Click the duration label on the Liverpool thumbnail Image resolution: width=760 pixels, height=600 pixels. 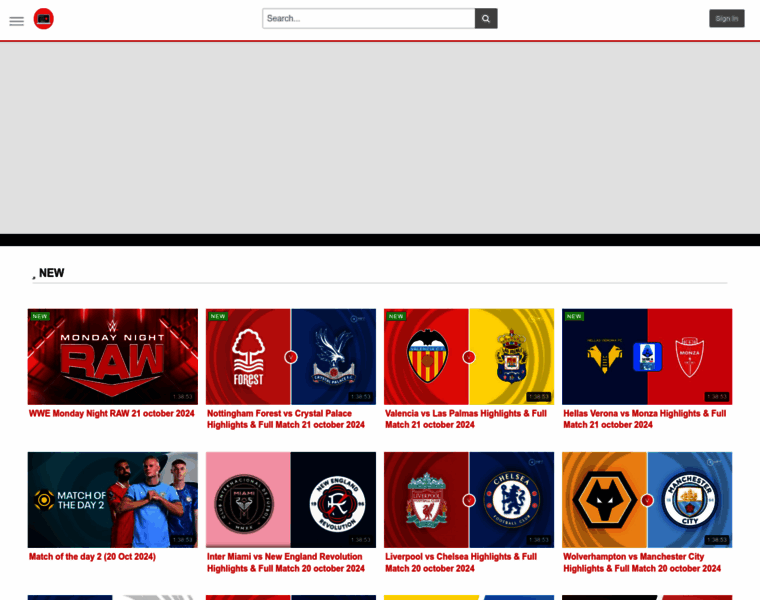538,539
